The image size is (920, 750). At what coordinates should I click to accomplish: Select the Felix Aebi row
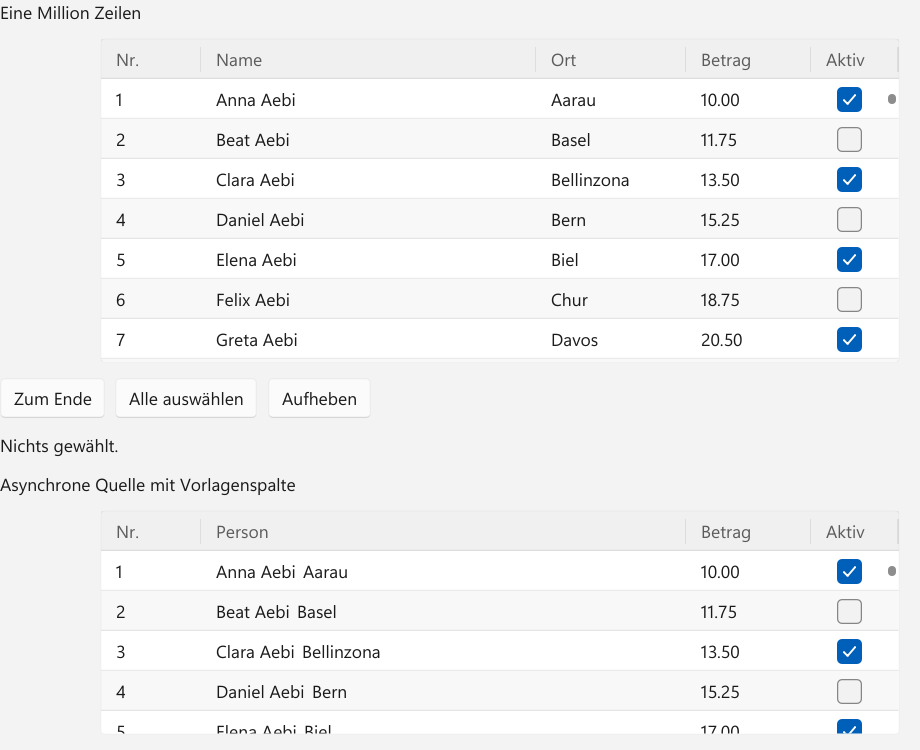tap(500, 300)
